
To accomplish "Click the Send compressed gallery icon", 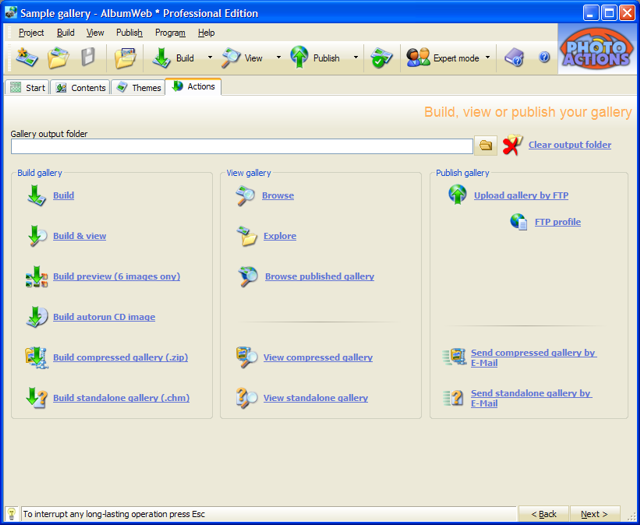I will (454, 357).
